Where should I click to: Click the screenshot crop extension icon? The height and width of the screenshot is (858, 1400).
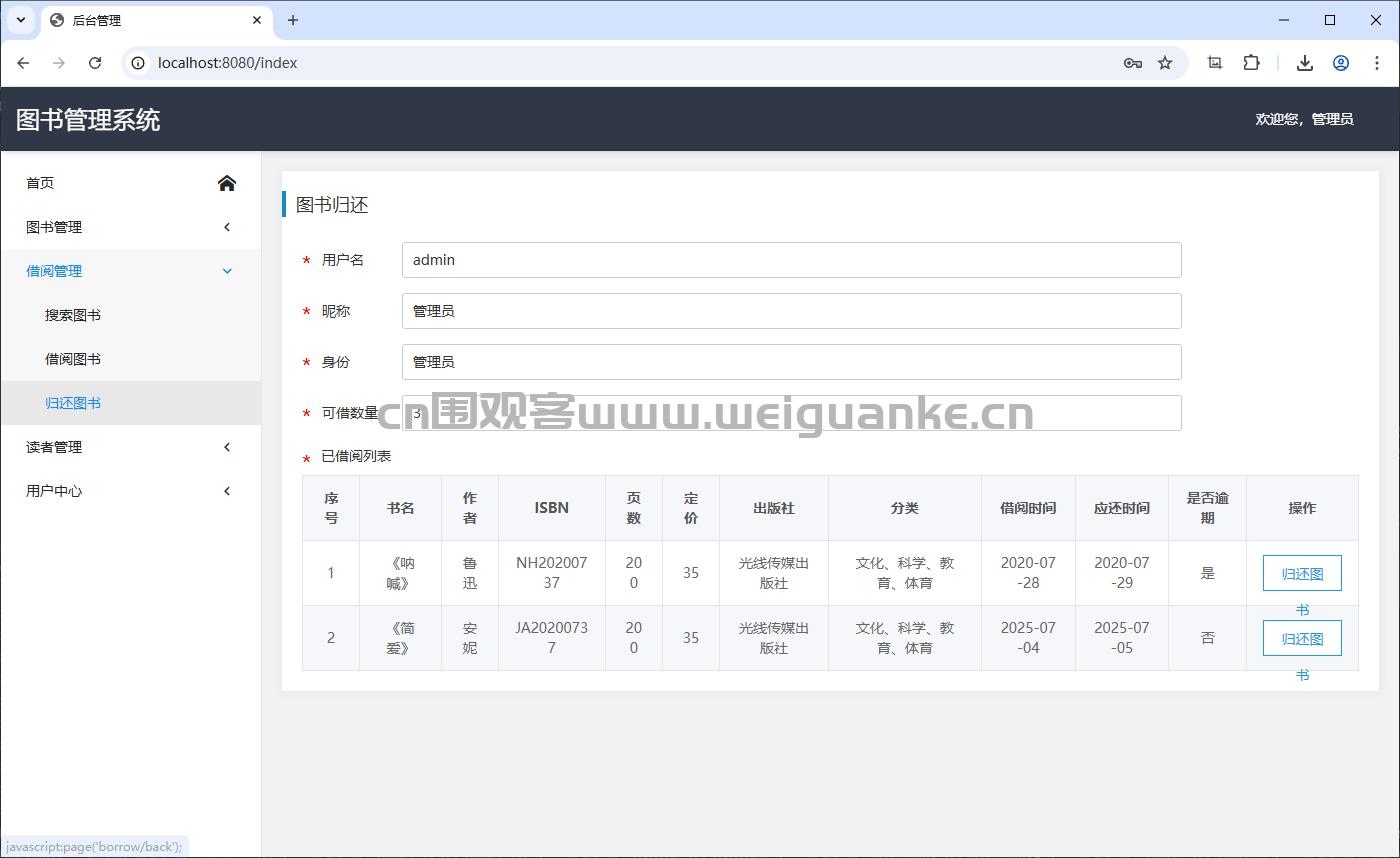[1215, 63]
